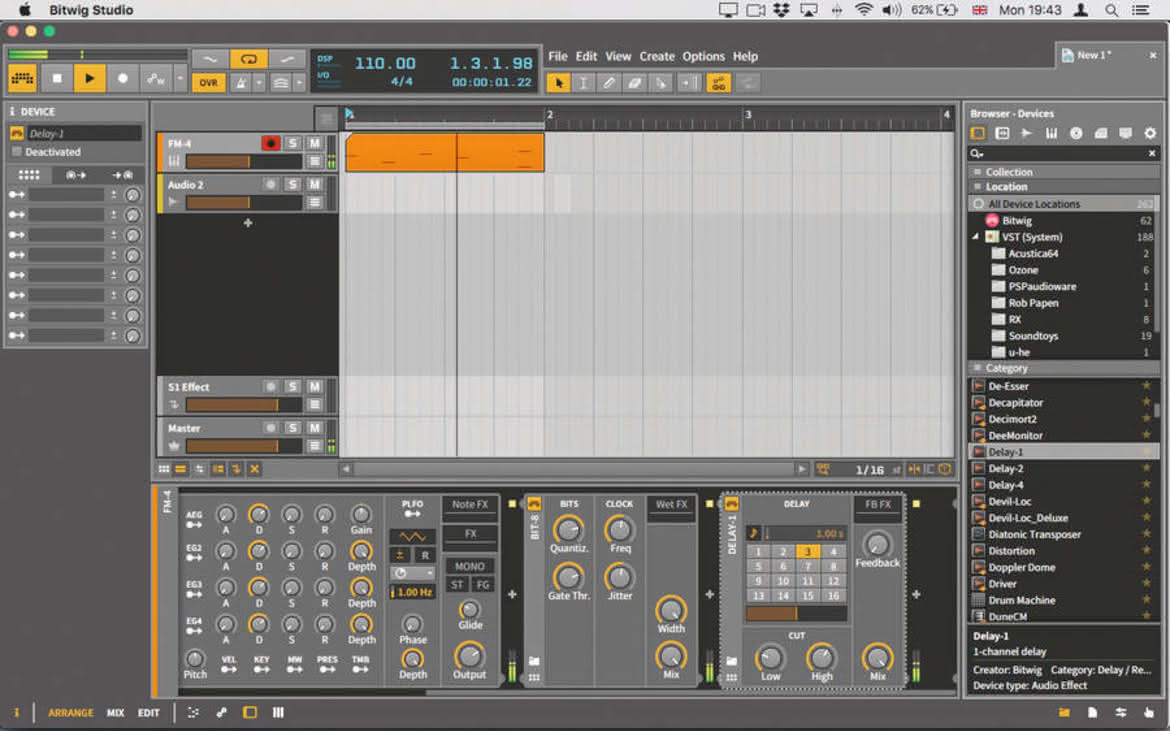The width and height of the screenshot is (1170, 731).
Task: Click the Wi-Fi icon in menu bar
Action: pyautogui.click(x=863, y=10)
